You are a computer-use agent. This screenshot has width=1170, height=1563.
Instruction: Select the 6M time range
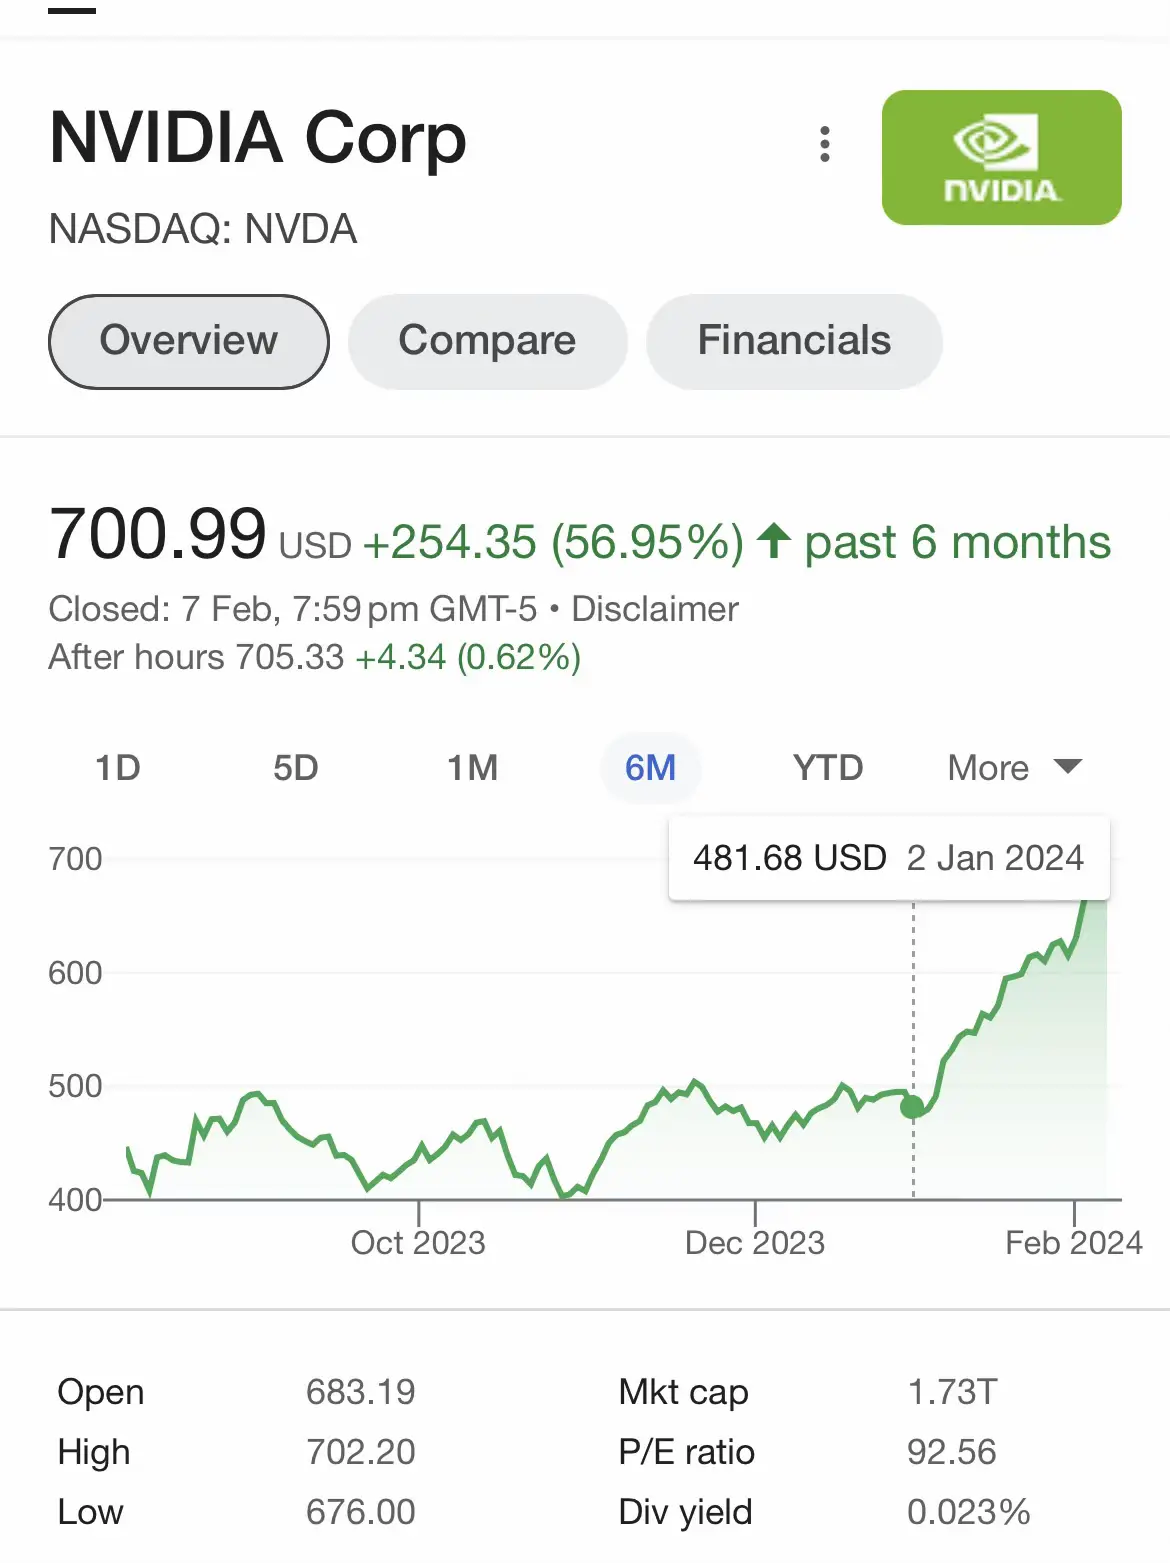click(650, 768)
